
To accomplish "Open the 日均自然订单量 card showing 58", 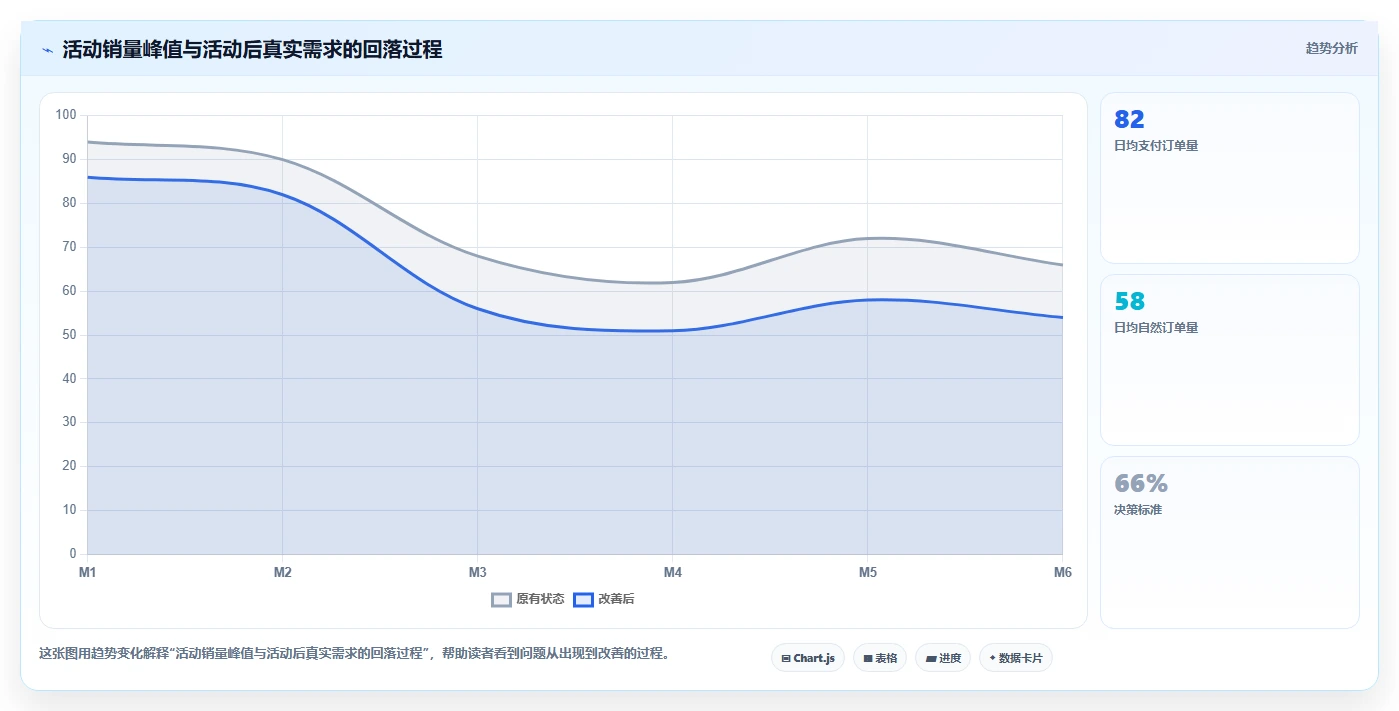I will click(1230, 360).
